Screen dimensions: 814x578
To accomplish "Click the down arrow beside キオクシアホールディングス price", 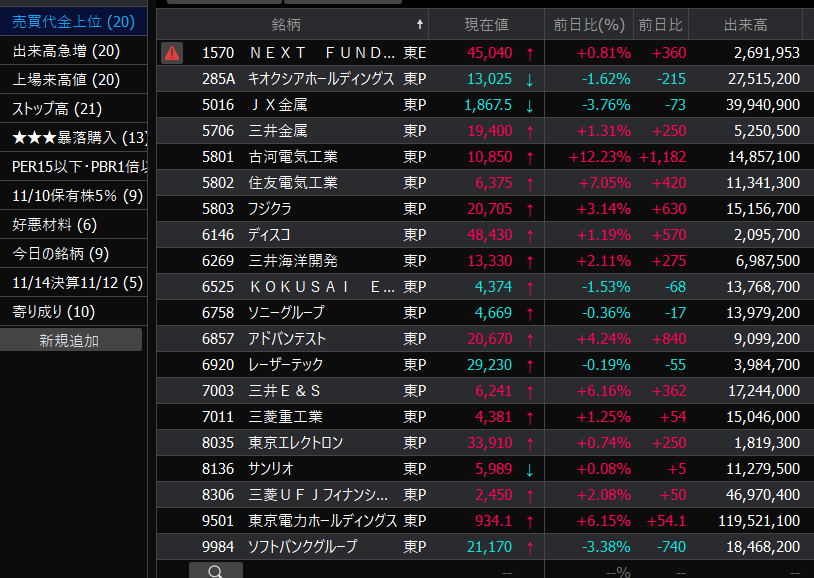I will 529,79.
